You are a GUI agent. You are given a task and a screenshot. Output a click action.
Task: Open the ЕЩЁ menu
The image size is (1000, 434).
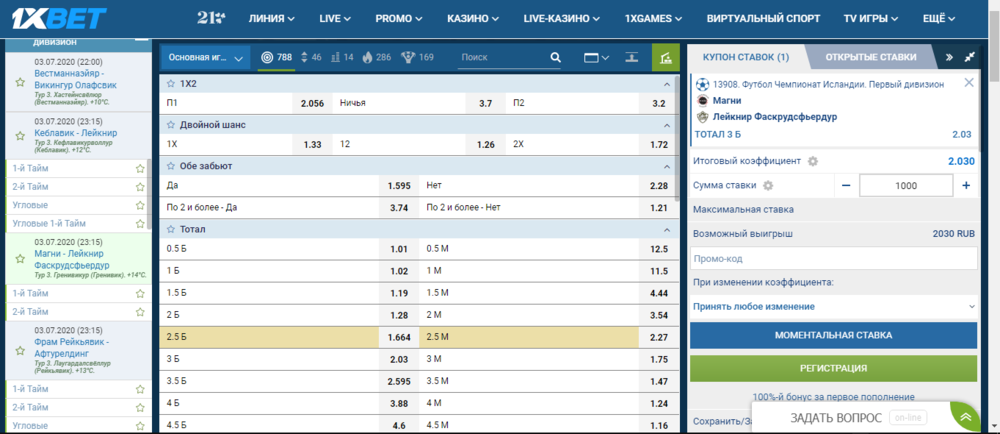pos(939,18)
